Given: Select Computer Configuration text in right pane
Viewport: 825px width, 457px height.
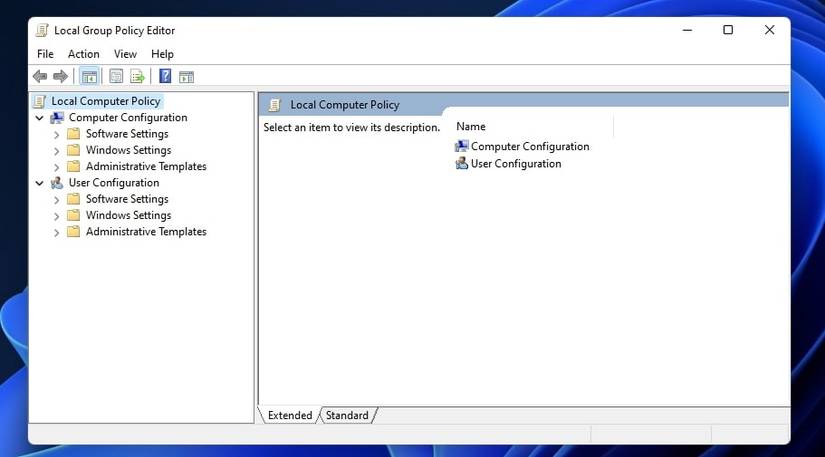Looking at the screenshot, I should [530, 146].
